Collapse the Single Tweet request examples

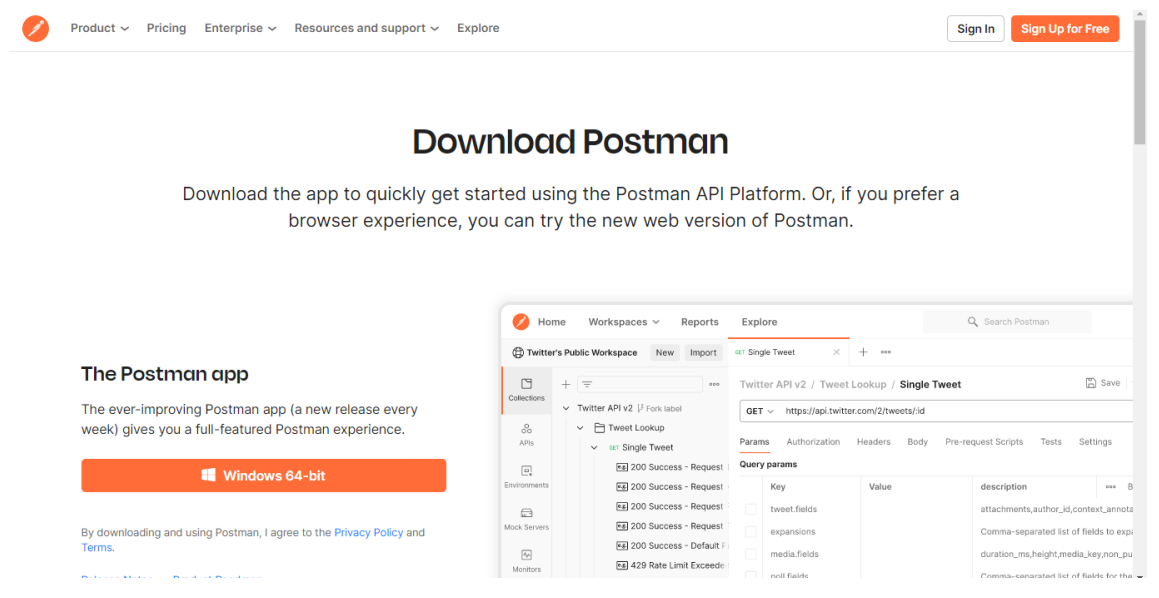pyautogui.click(x=594, y=448)
